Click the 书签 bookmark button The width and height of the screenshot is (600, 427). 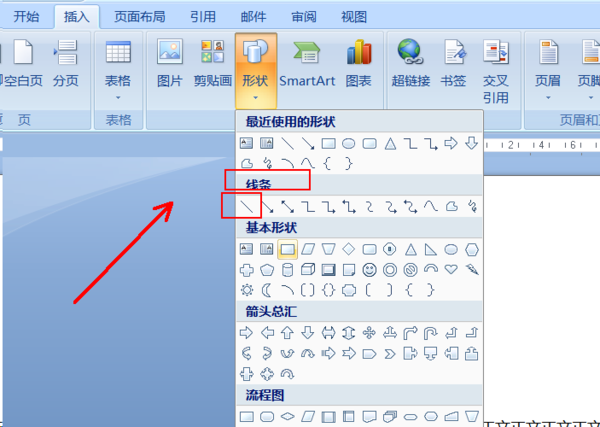pyautogui.click(x=453, y=64)
